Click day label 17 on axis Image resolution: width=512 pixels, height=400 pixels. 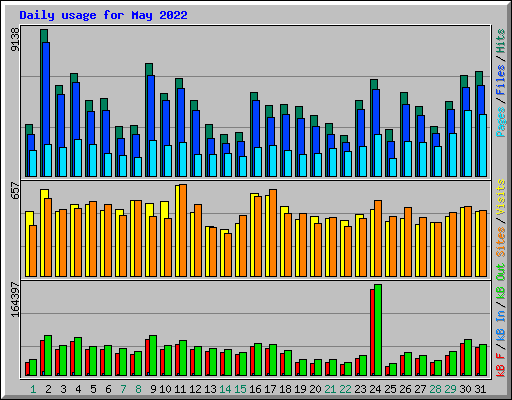point(270,389)
